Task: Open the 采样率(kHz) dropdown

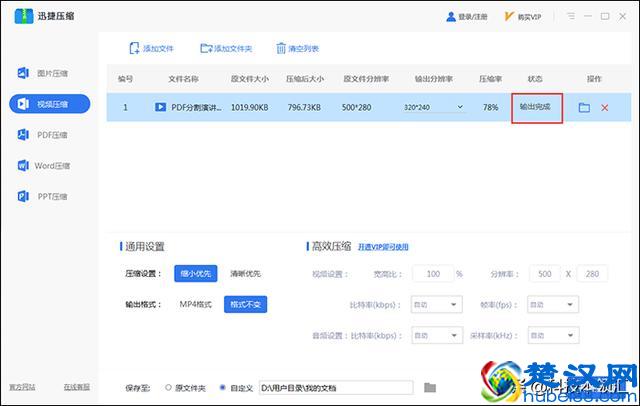Action: (553, 335)
